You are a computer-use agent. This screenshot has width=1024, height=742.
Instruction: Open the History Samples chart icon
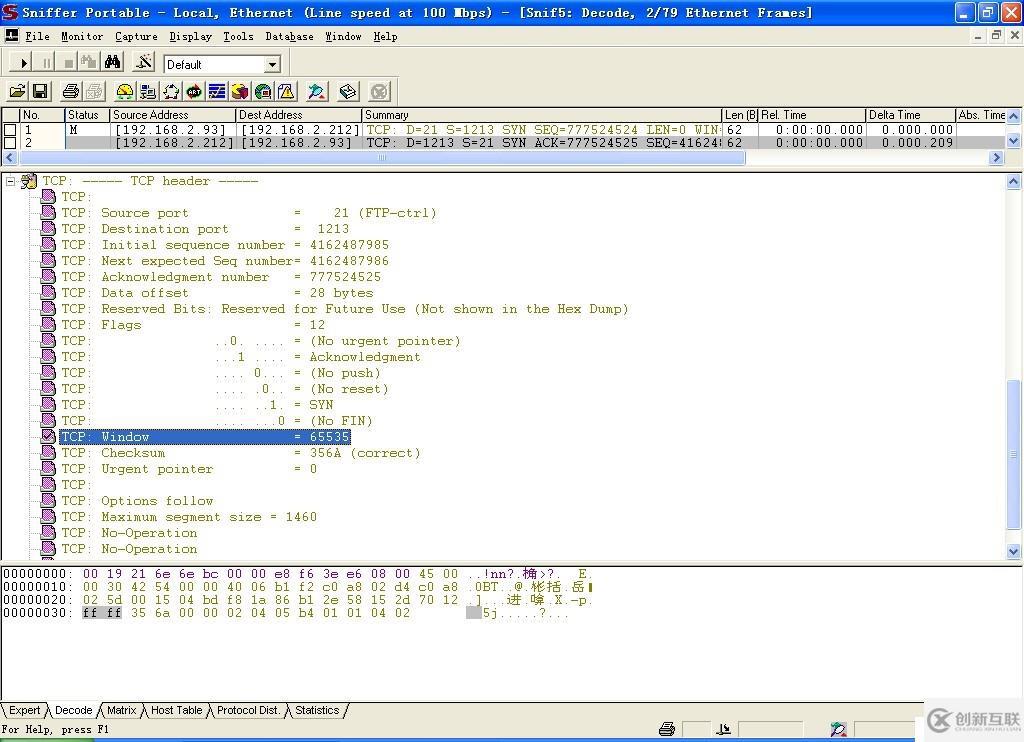click(217, 91)
